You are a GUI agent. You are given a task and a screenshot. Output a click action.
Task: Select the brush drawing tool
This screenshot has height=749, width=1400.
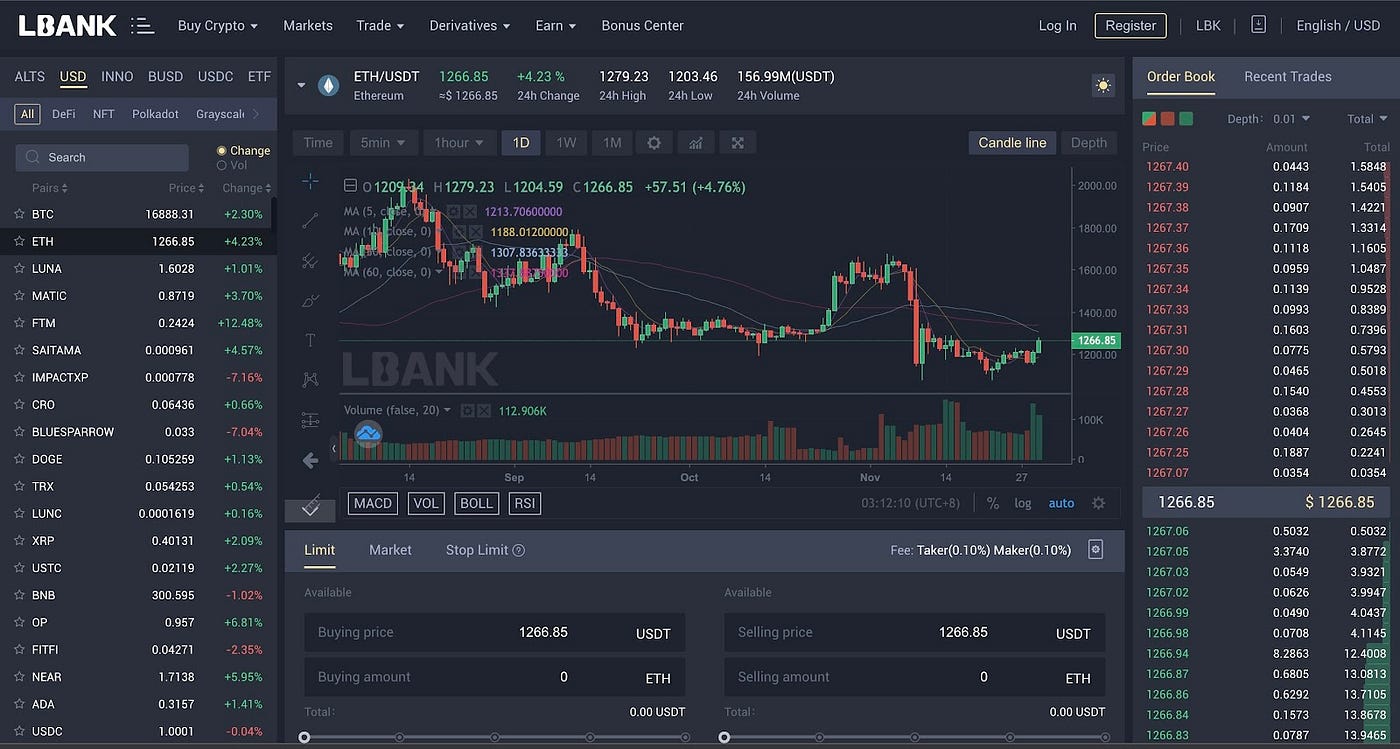click(x=310, y=300)
